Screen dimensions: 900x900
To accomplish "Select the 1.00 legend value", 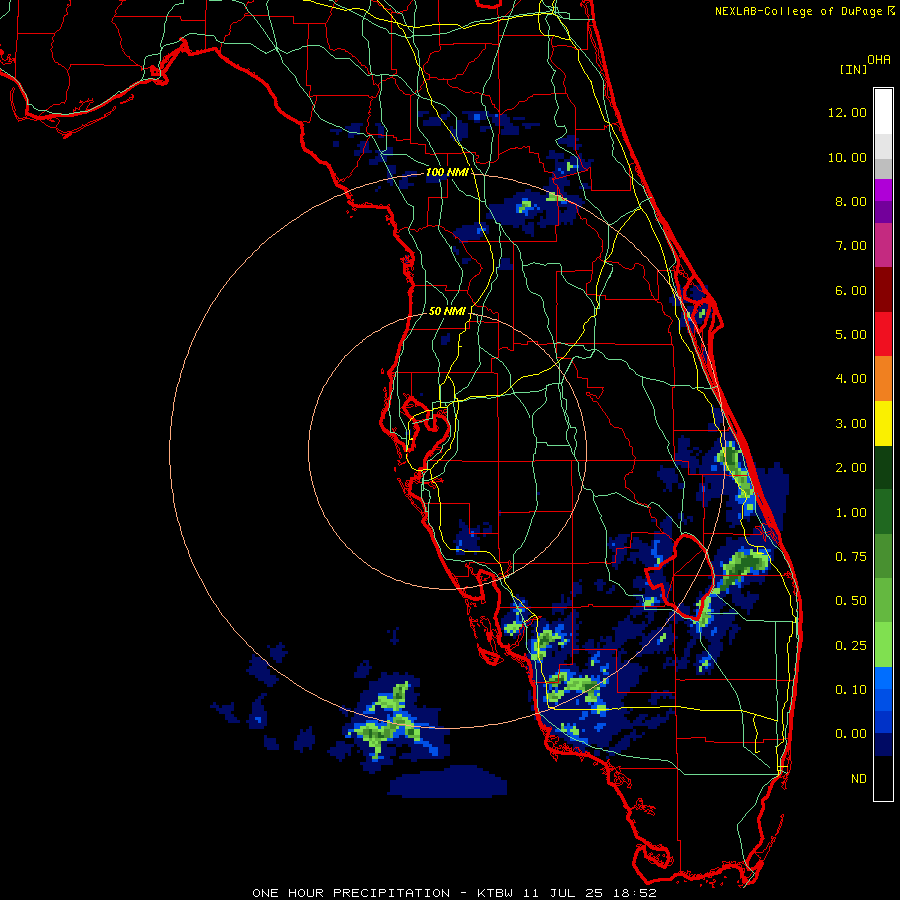I will 851,513.
